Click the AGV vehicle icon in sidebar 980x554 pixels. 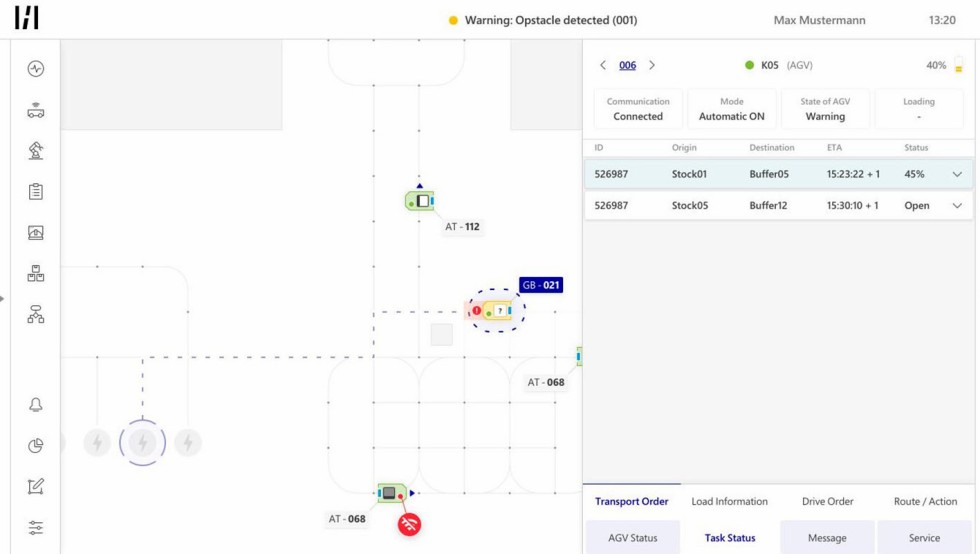point(36,110)
